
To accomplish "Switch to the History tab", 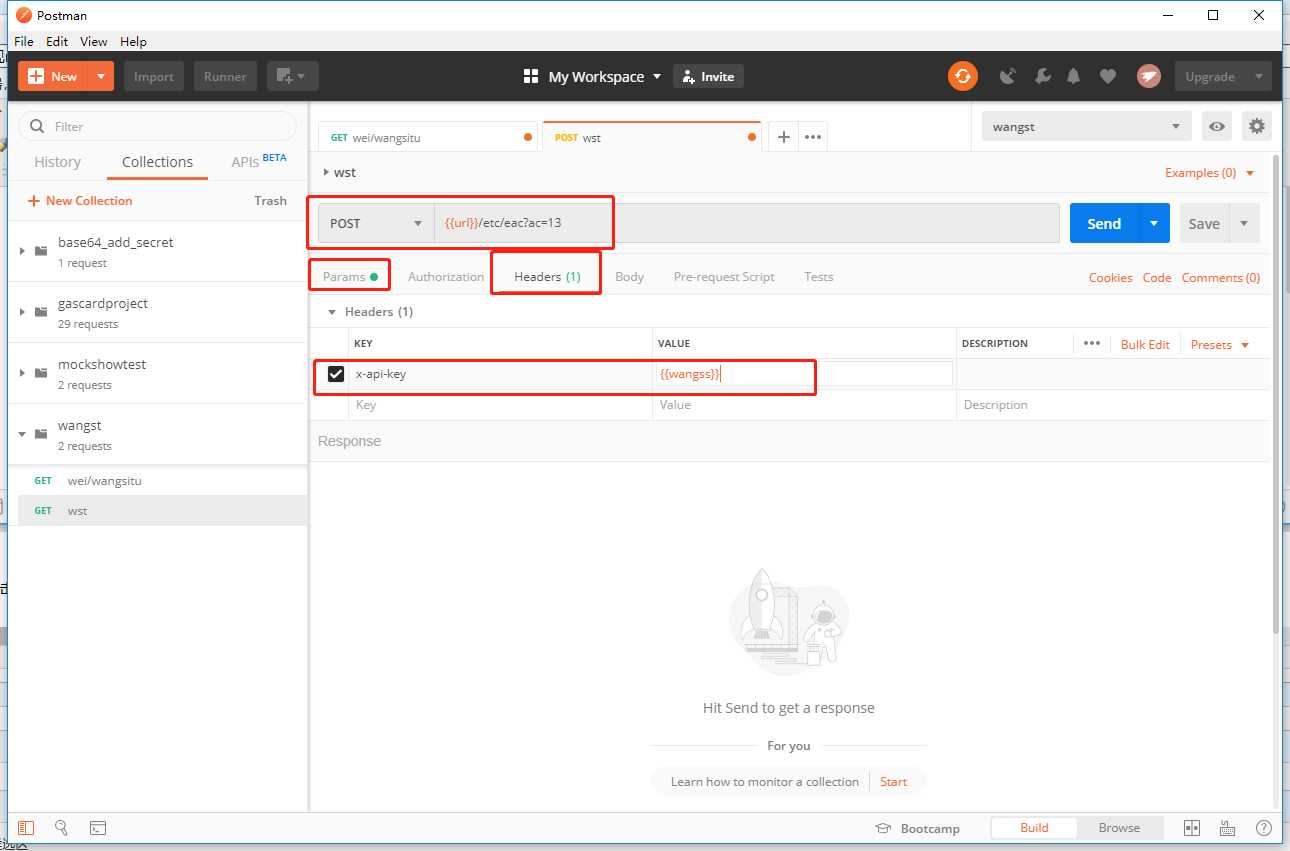I will [x=57, y=162].
